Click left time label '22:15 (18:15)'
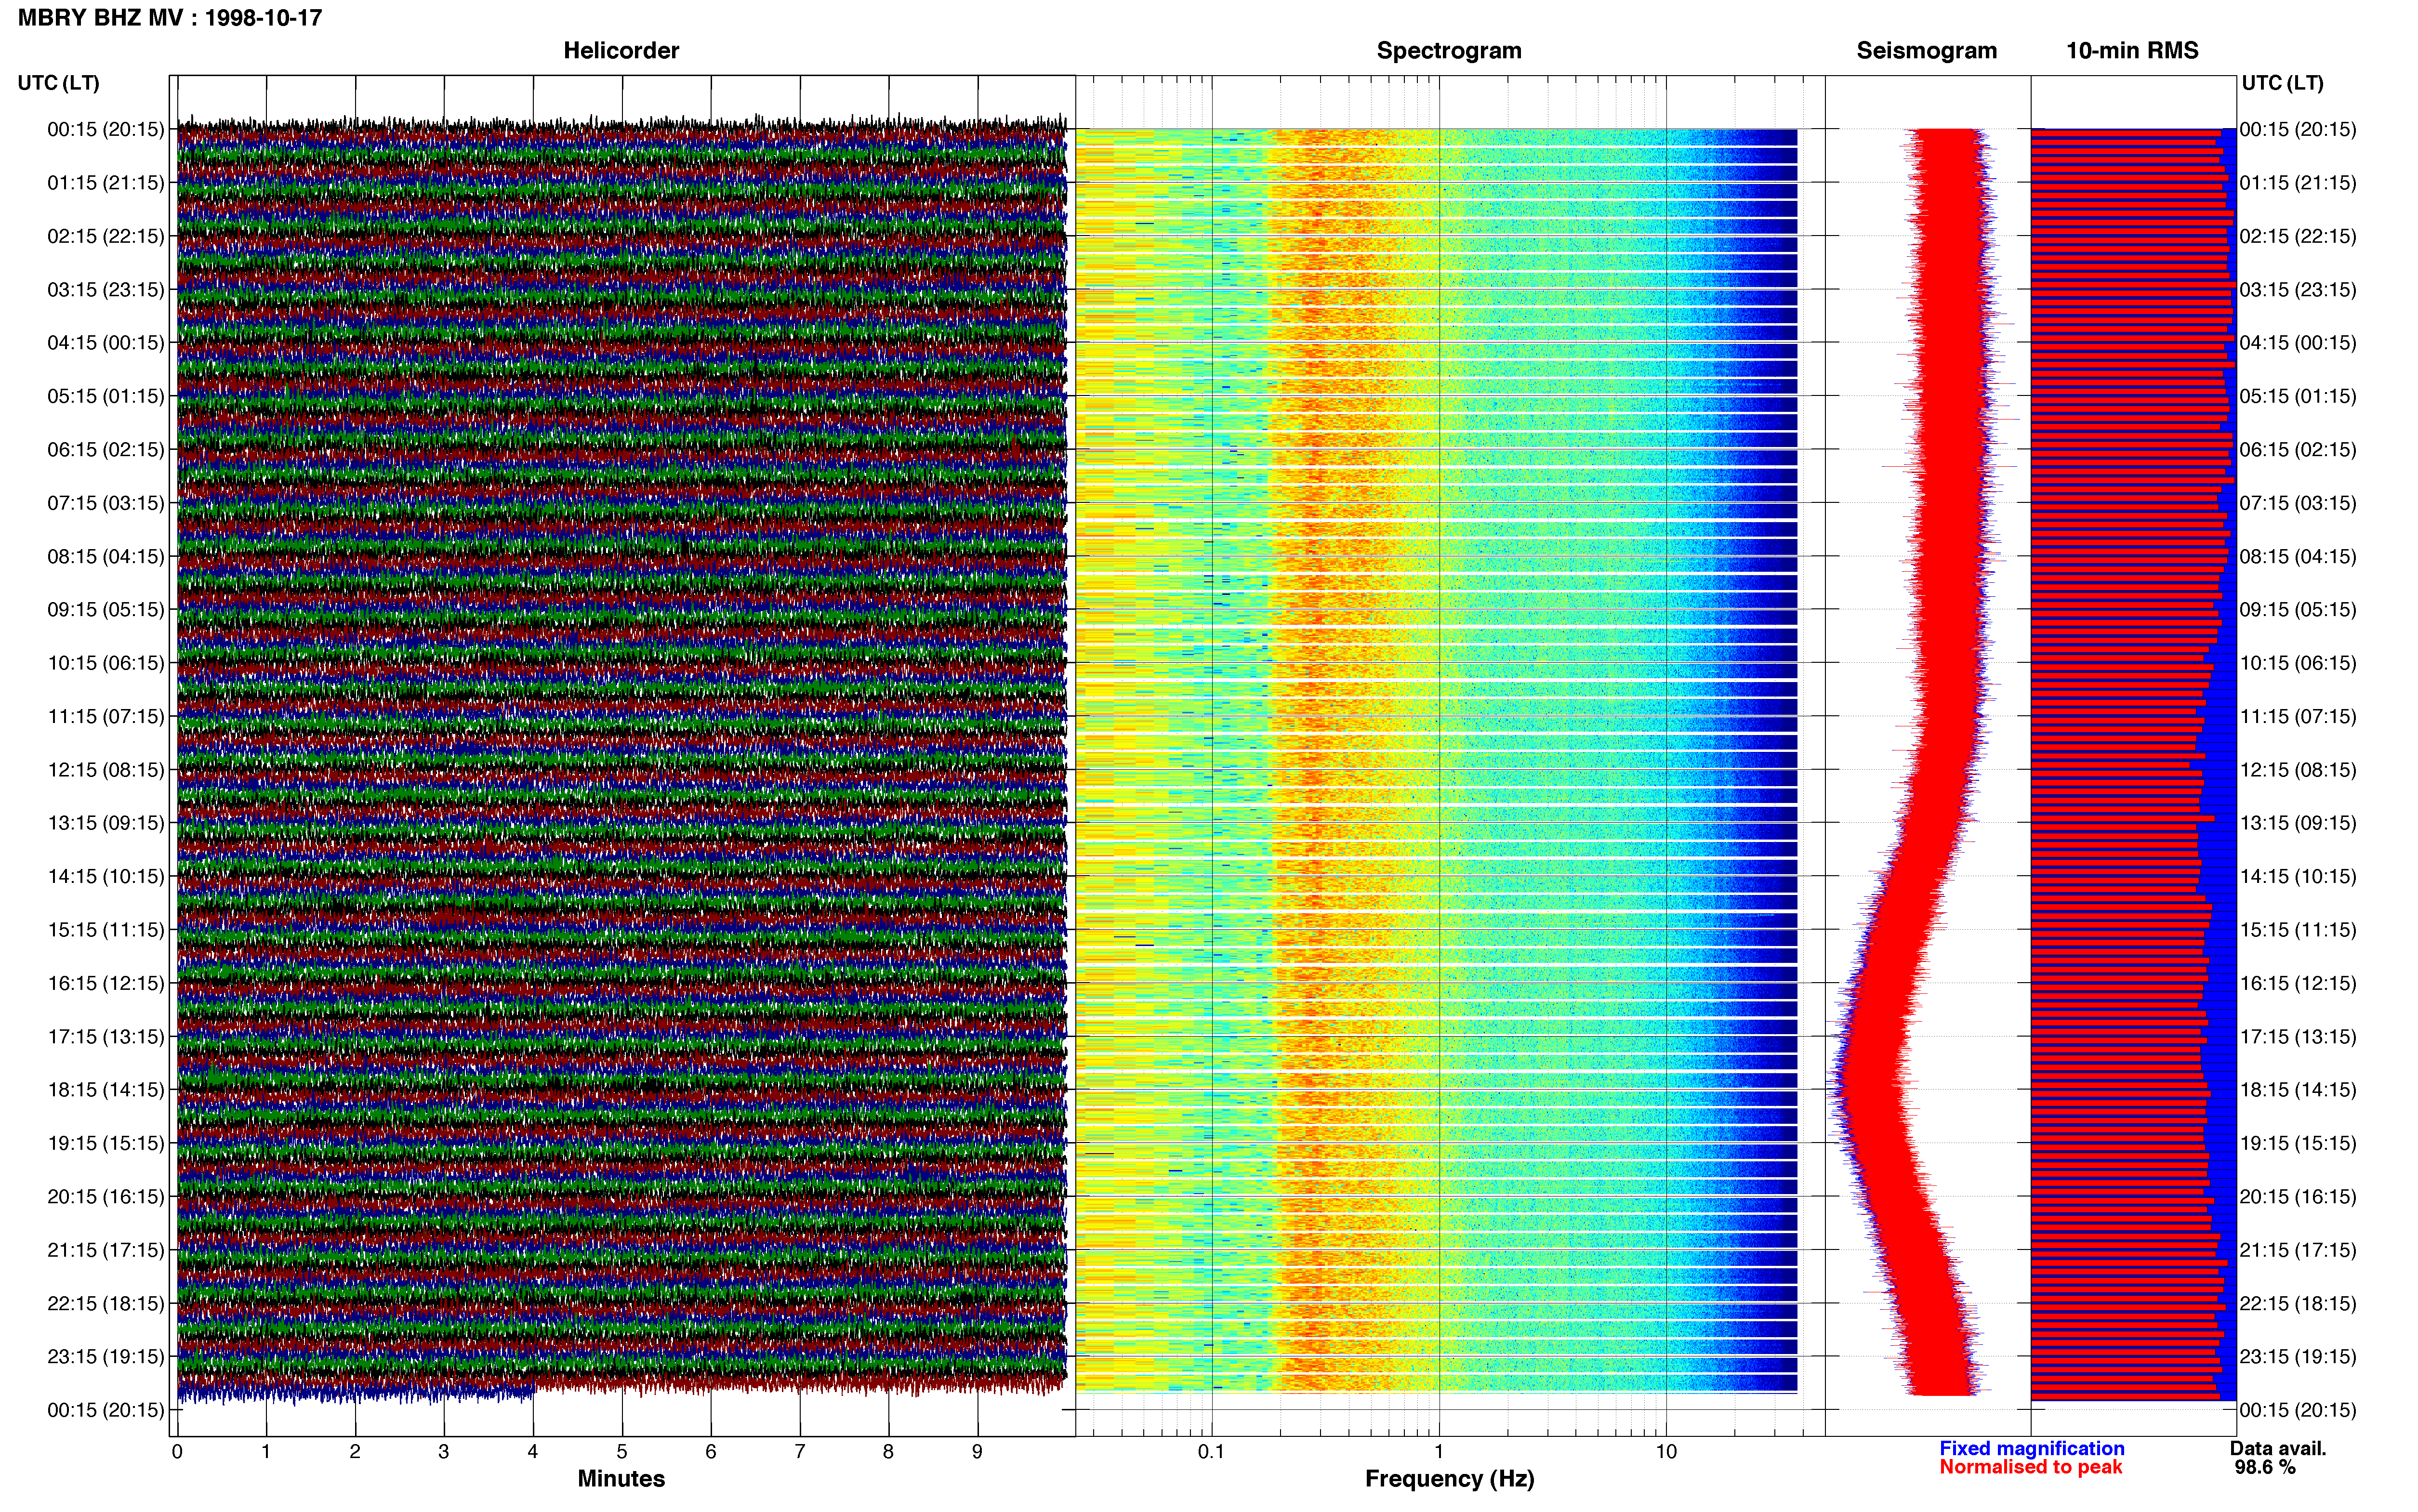This screenshot has height=1512, width=2418. (x=106, y=1303)
